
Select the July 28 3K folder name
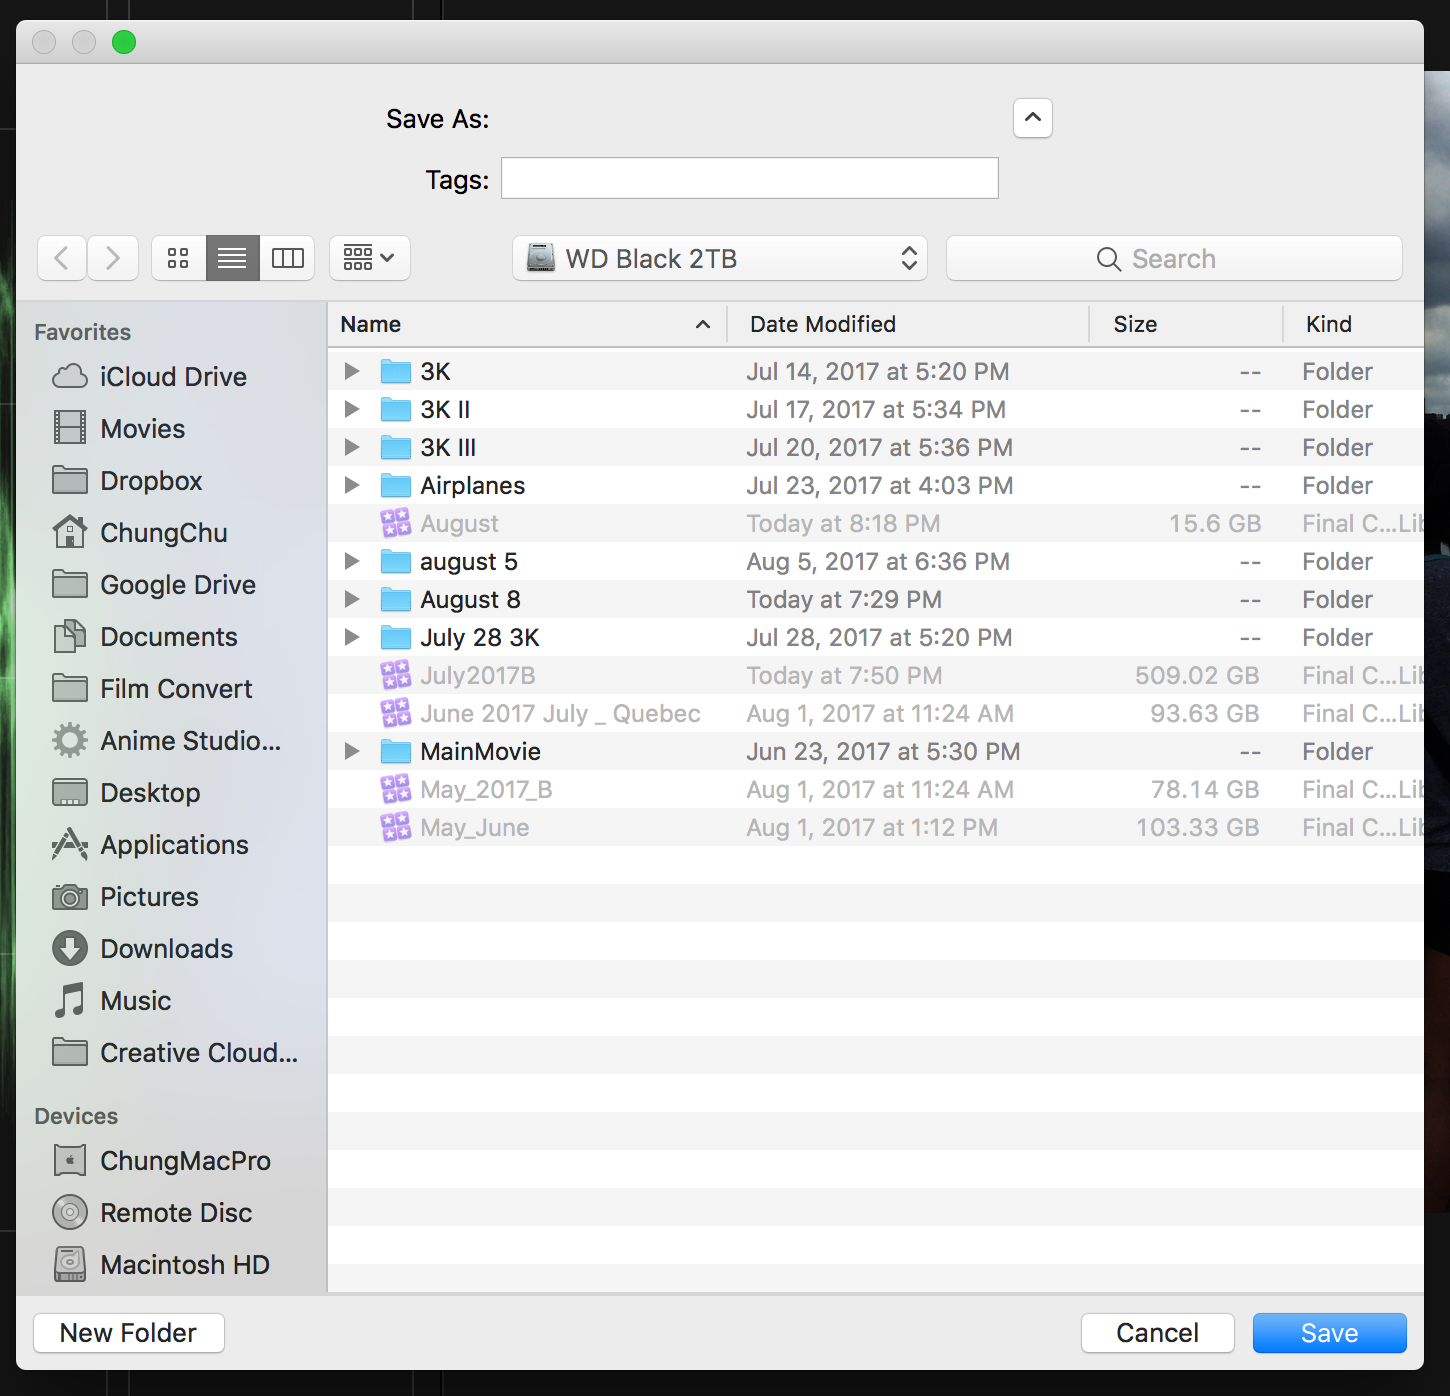(480, 637)
